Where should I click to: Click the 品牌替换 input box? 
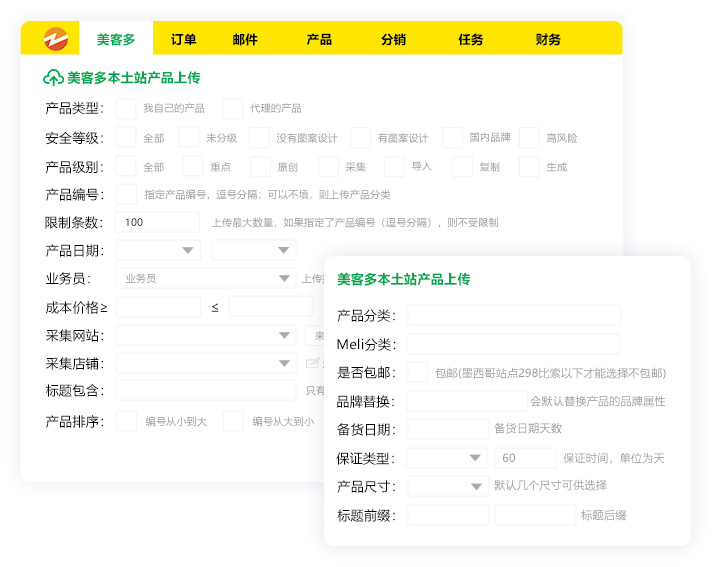point(466,401)
